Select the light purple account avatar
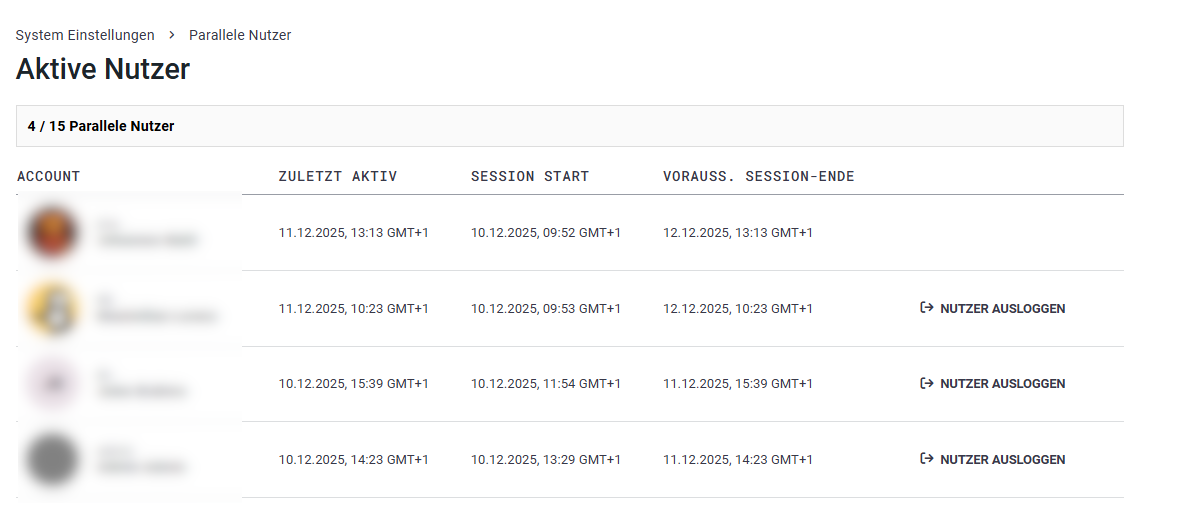1191x526 pixels. click(51, 384)
